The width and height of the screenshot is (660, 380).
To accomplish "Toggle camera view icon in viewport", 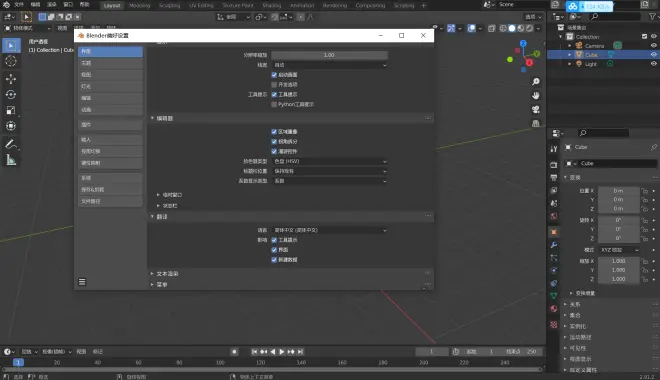I will tap(535, 109).
